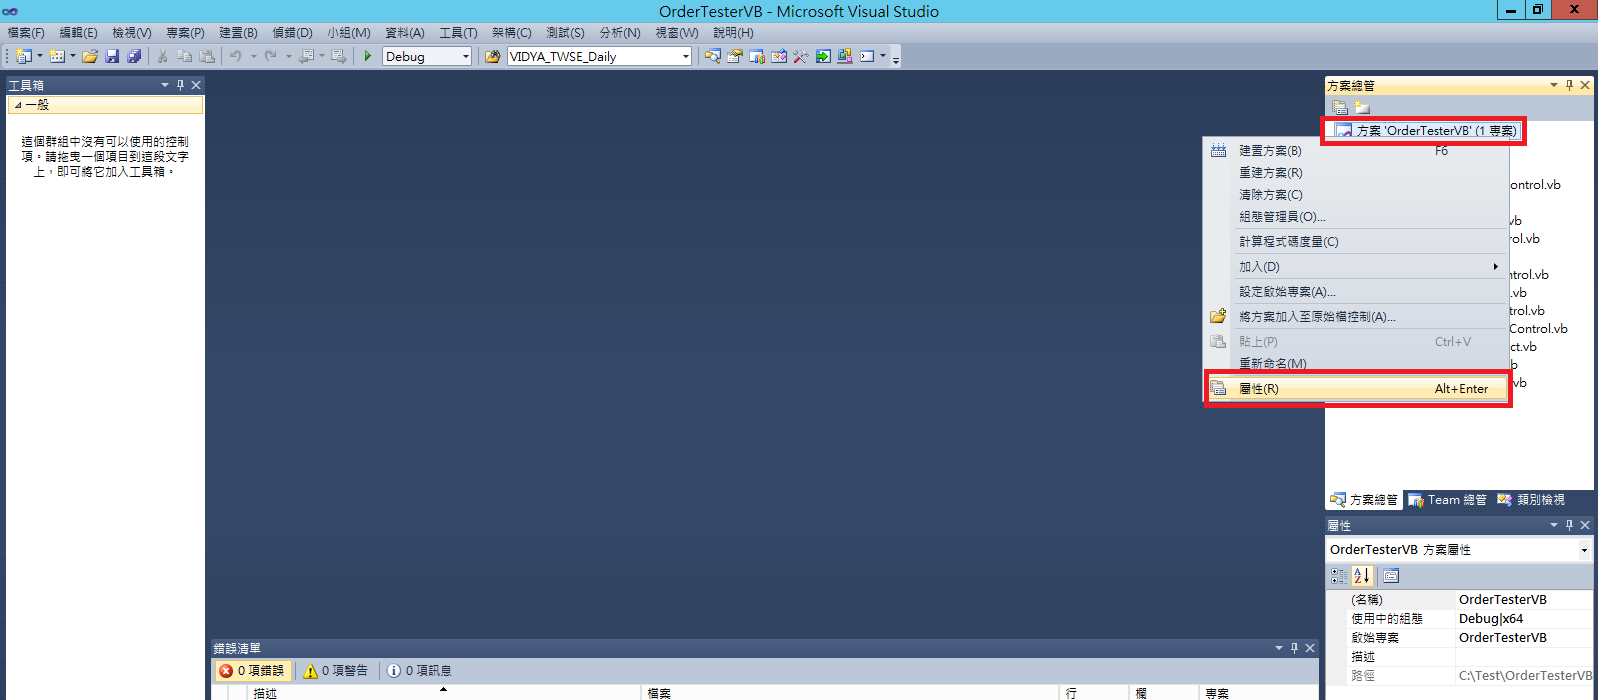The image size is (1598, 700).
Task: Click the Cut scissors icon
Action: 162,56
